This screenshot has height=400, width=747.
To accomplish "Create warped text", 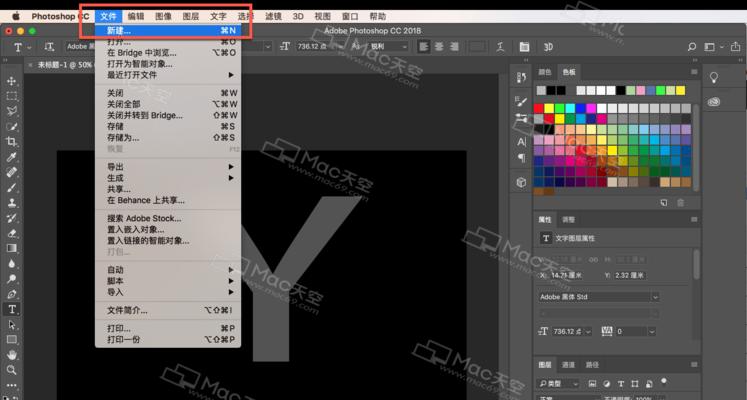I will coord(500,47).
